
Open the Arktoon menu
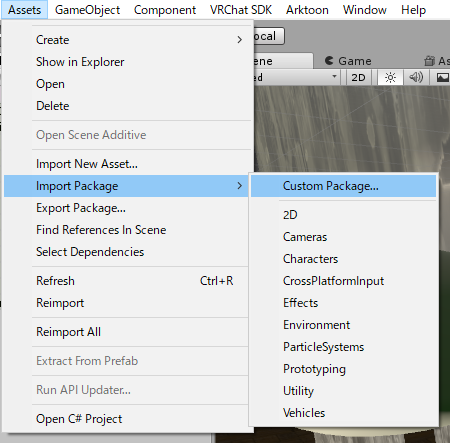(x=307, y=10)
